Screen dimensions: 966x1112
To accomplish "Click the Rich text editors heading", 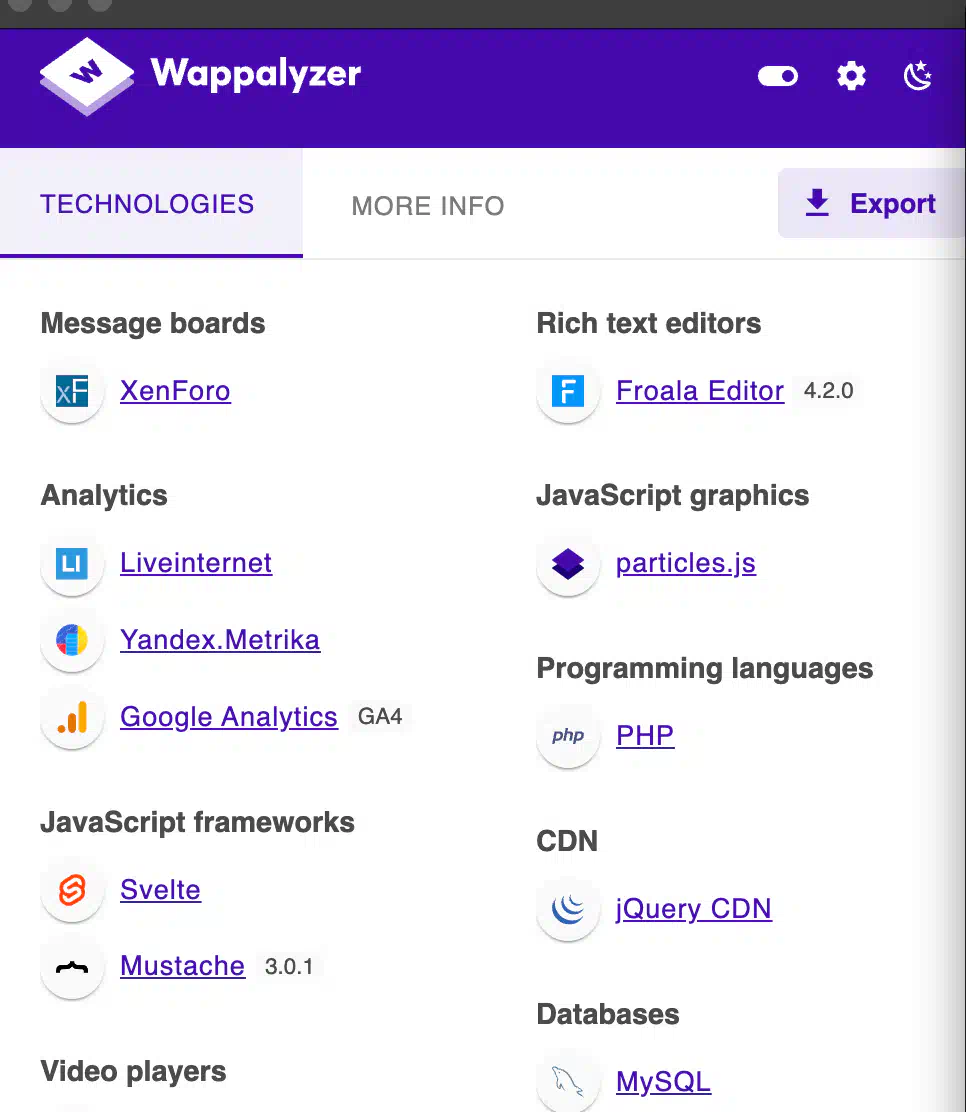I will point(648,323).
